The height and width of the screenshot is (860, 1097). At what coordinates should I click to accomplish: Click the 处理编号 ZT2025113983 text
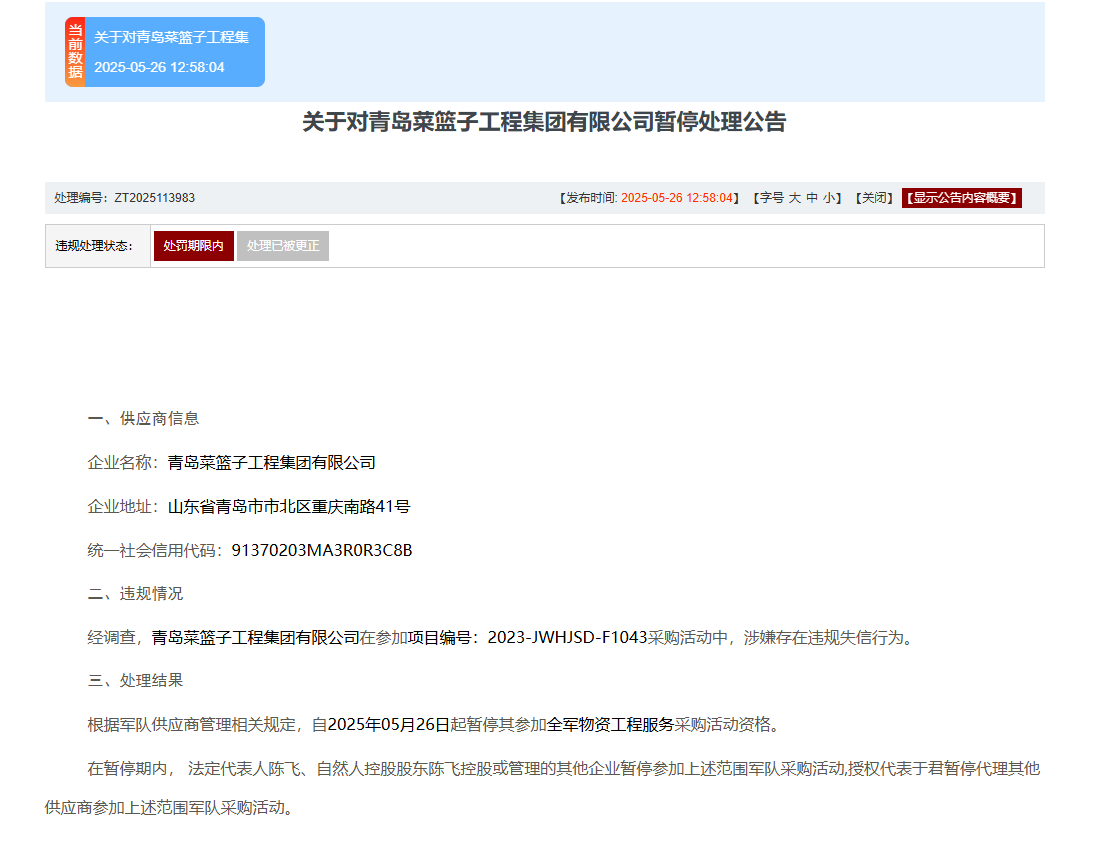[125, 198]
